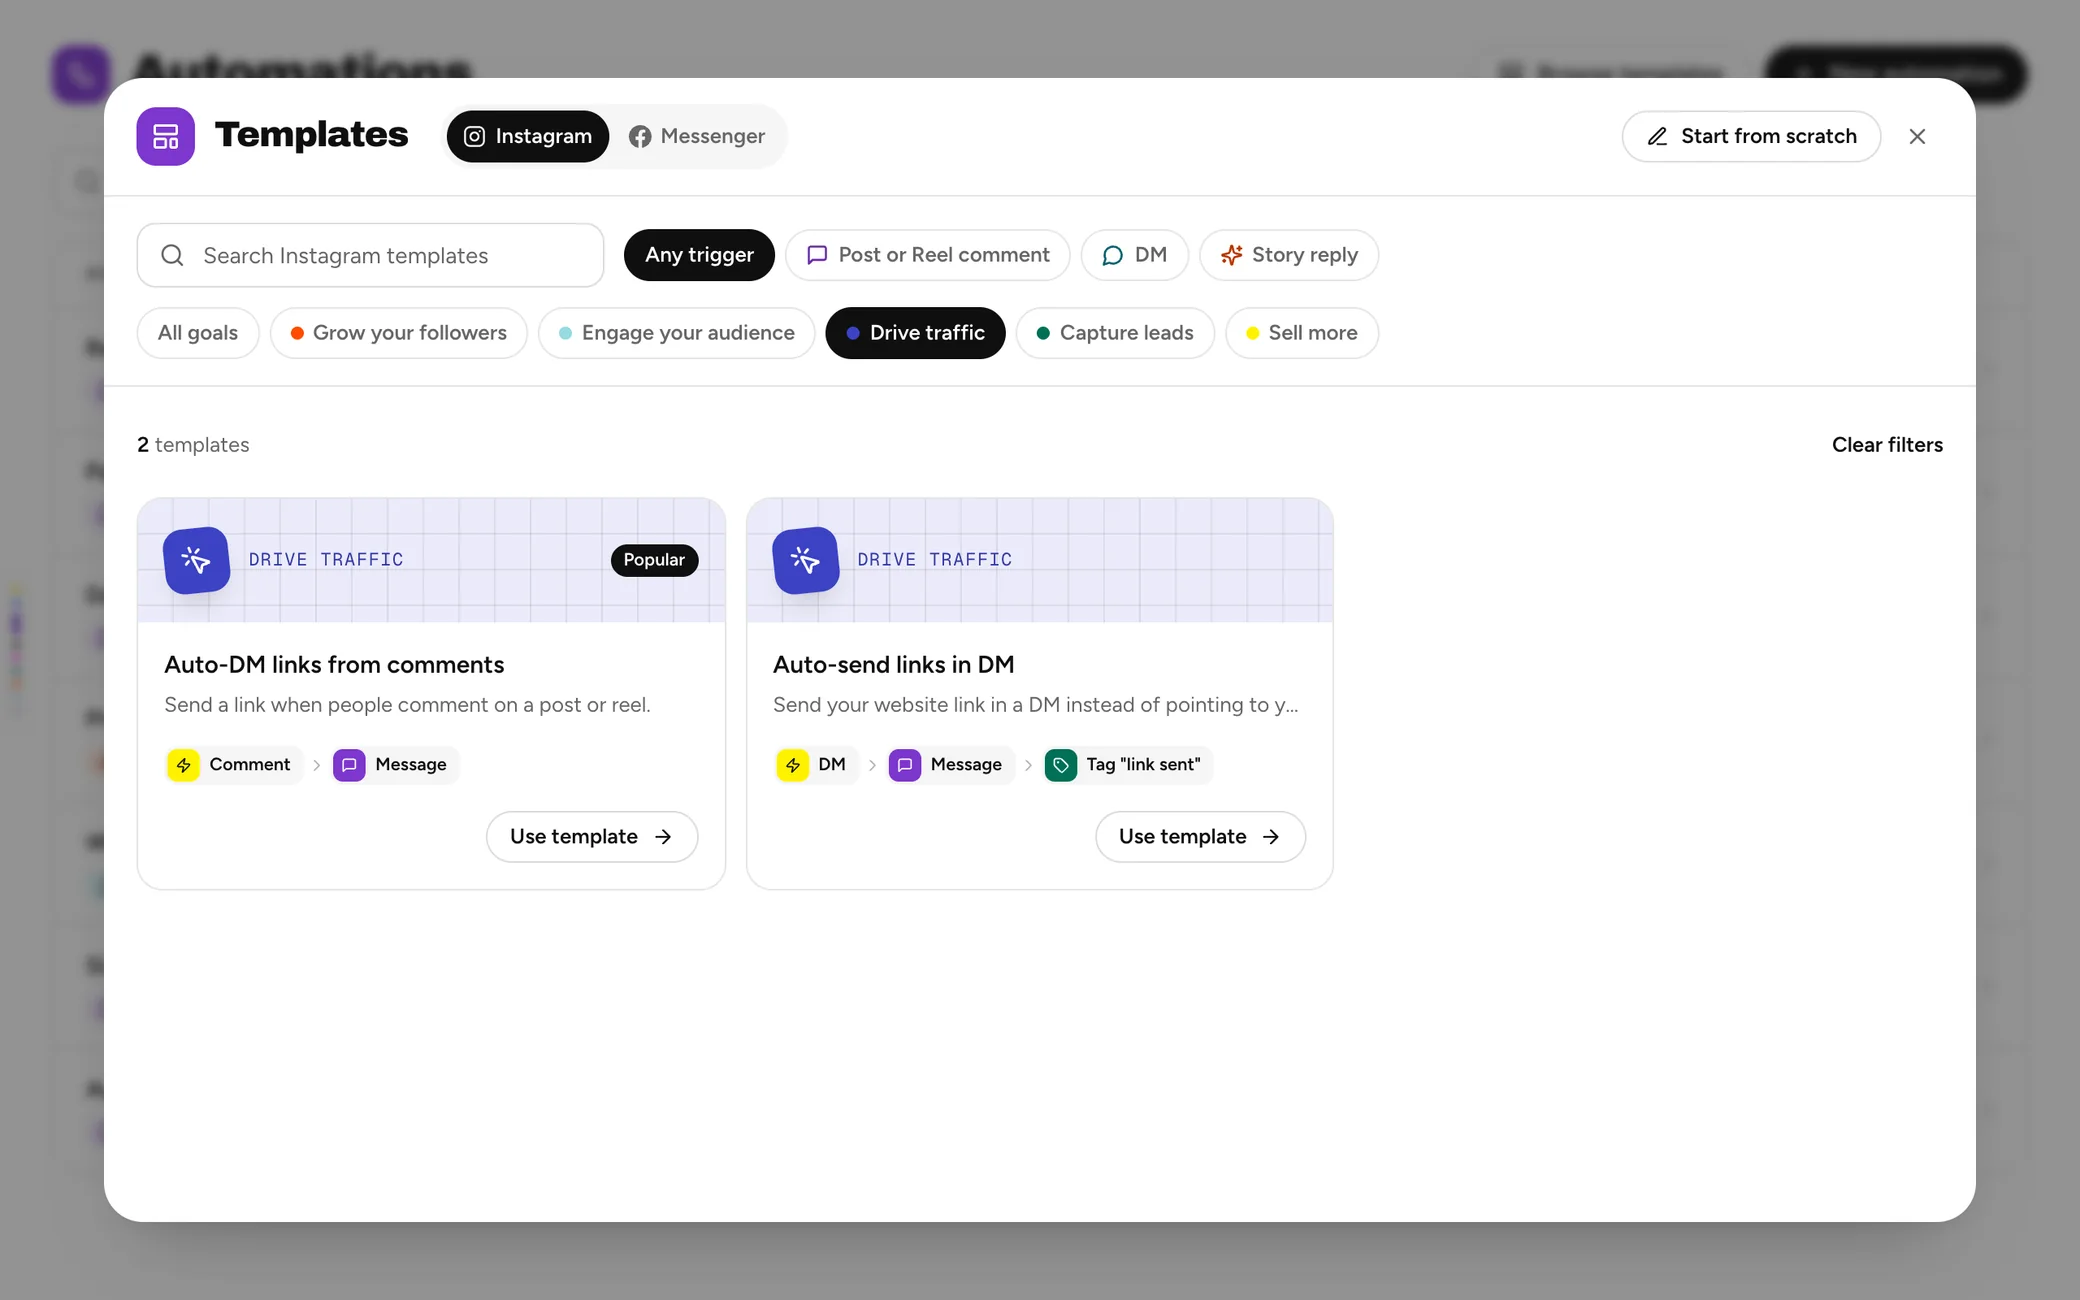The height and width of the screenshot is (1300, 2080).
Task: Filter by Engage your audience goal
Action: [676, 333]
